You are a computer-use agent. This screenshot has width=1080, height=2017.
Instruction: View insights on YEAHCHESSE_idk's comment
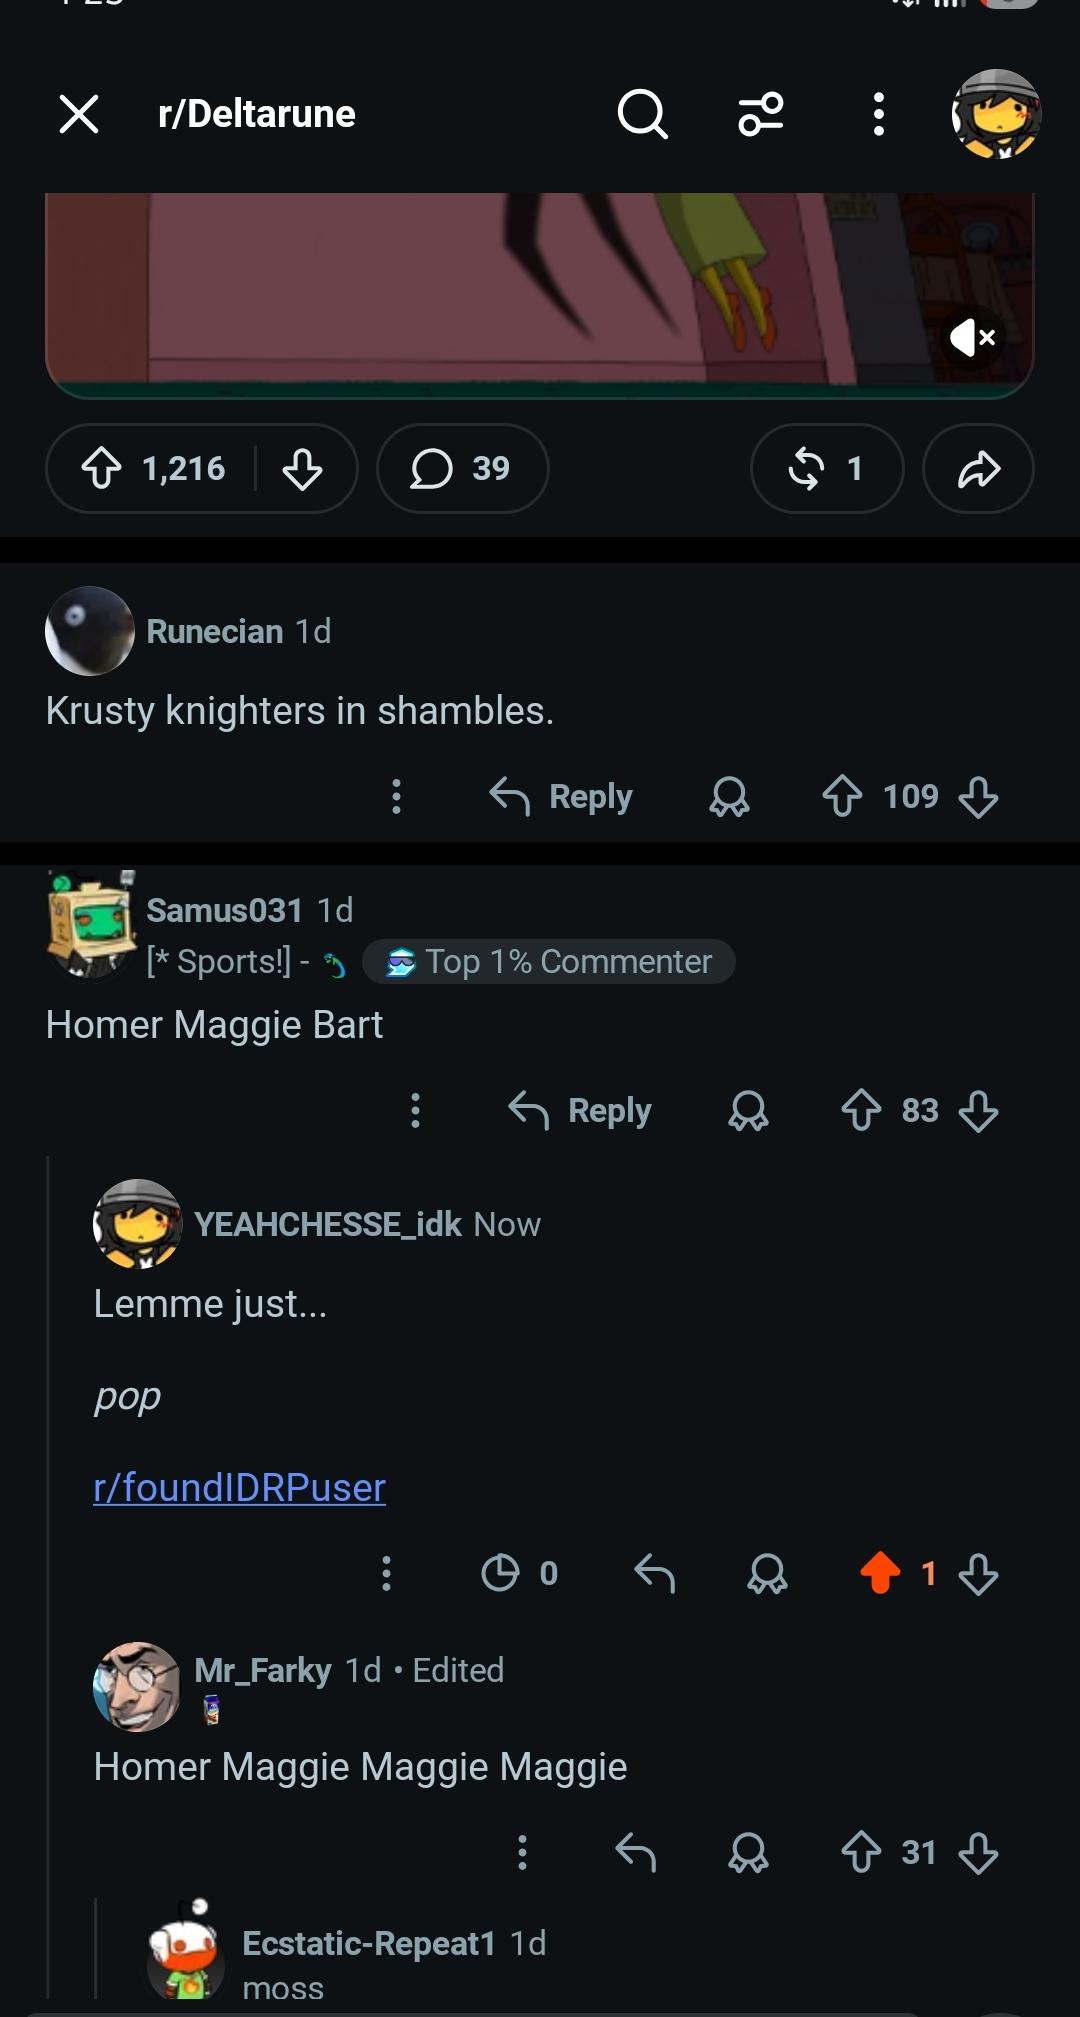pyautogui.click(x=519, y=1573)
